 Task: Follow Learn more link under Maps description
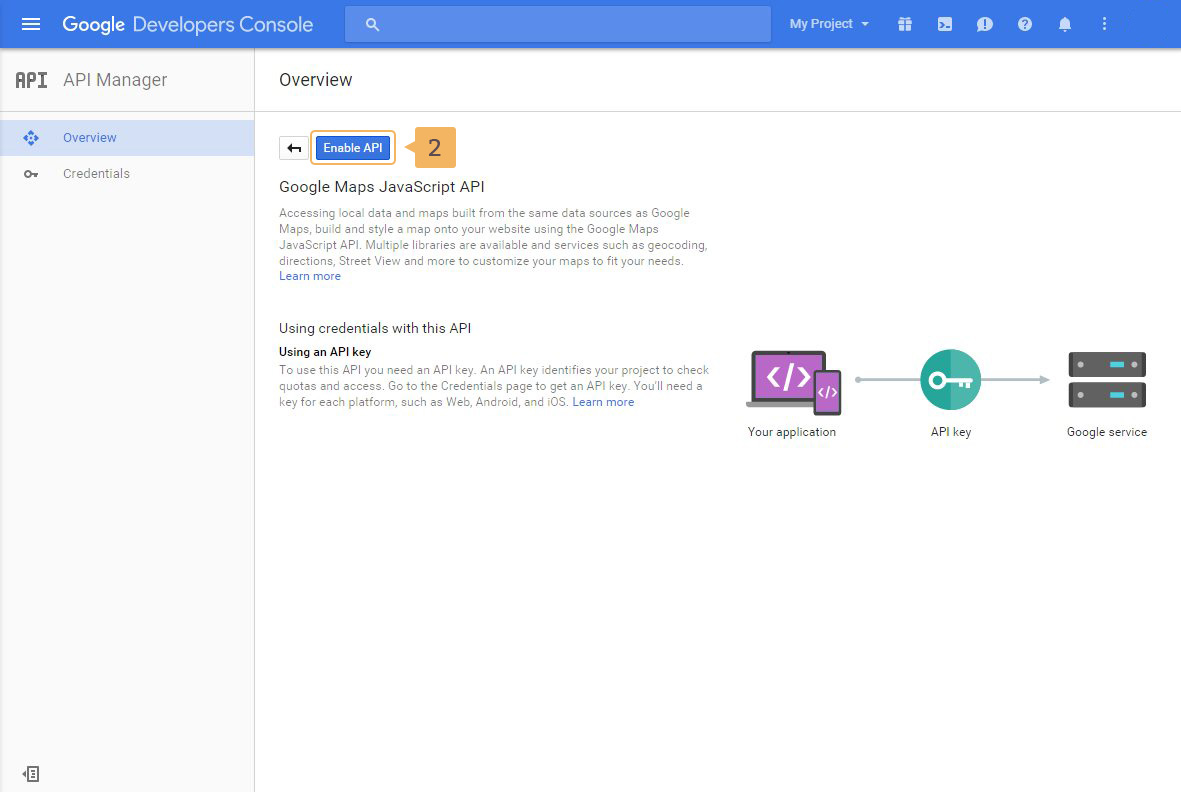(x=310, y=277)
